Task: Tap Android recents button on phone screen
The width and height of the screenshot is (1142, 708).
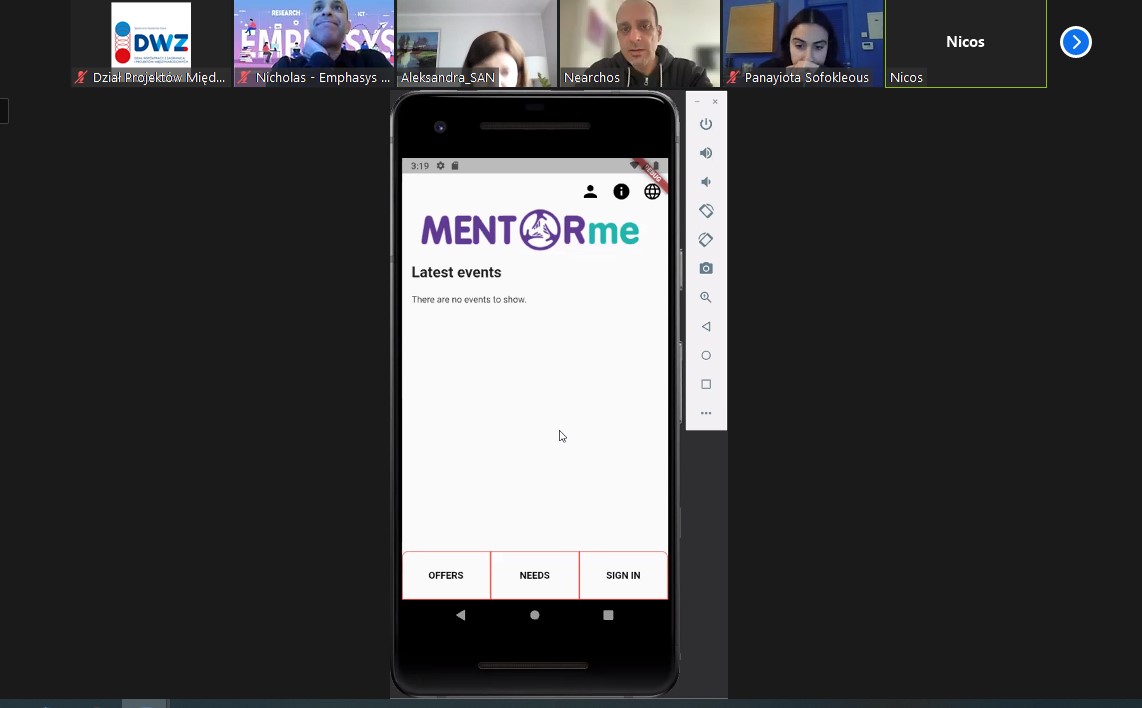Action: 608,615
